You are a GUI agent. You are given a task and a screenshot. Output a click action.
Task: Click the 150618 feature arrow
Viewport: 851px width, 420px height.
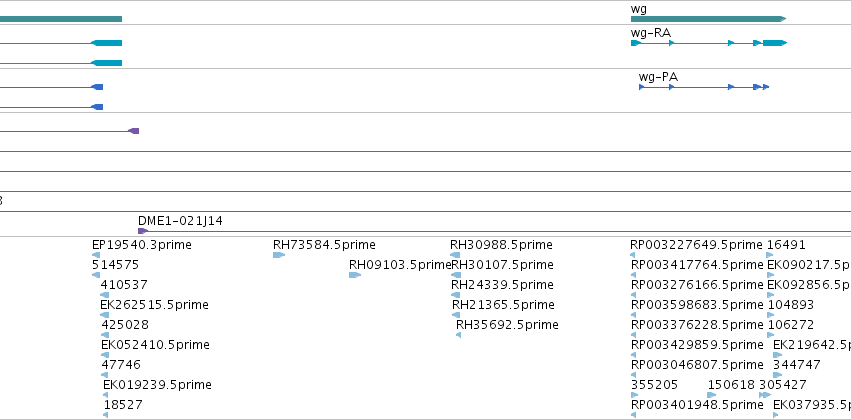[712, 395]
